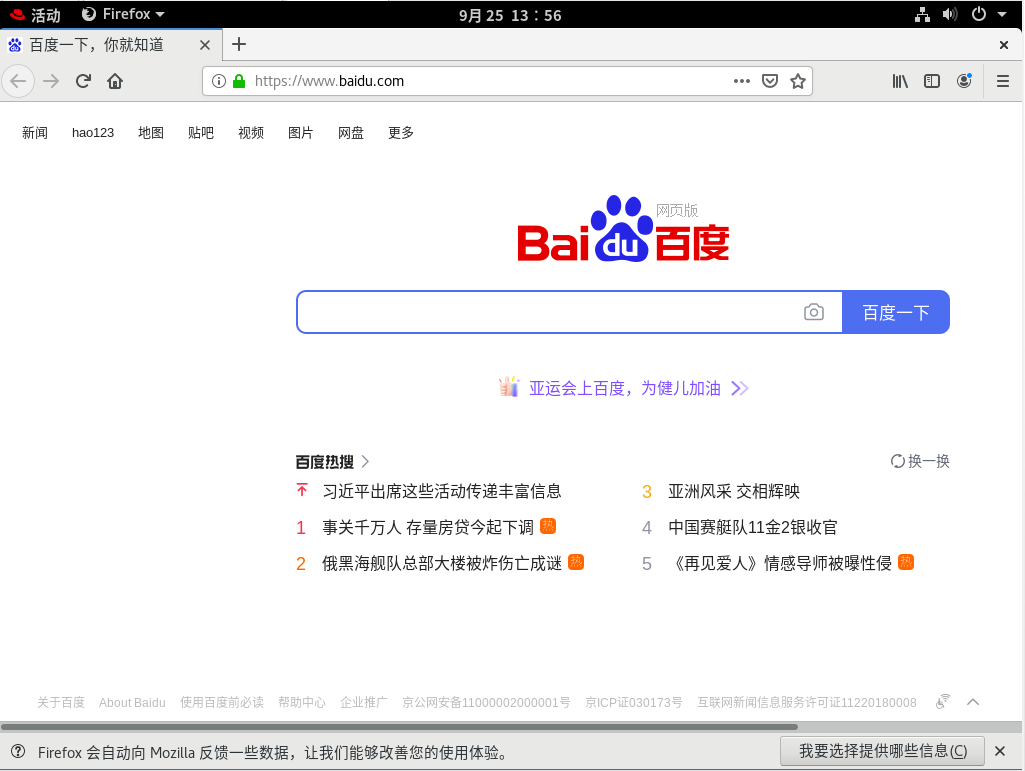This screenshot has width=1025, height=771.
Task: Click 我要选择提供哪些信息 button
Action: 882,751
